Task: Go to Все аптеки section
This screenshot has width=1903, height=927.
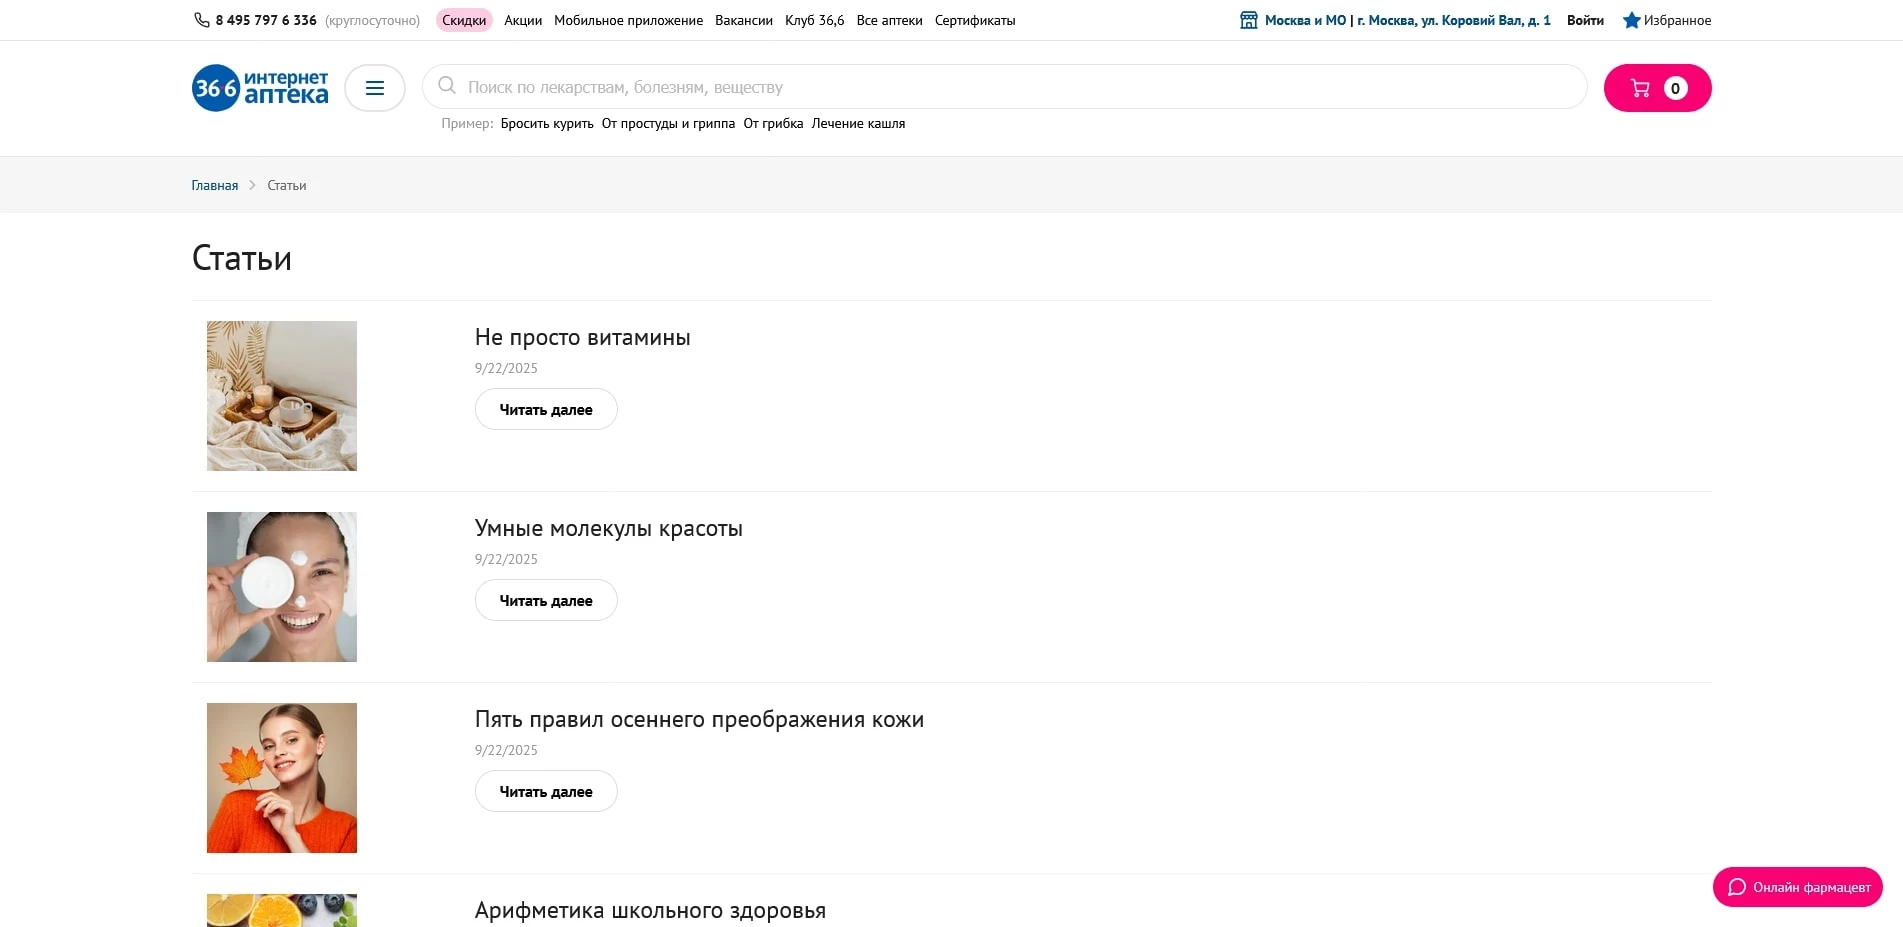Action: point(889,20)
